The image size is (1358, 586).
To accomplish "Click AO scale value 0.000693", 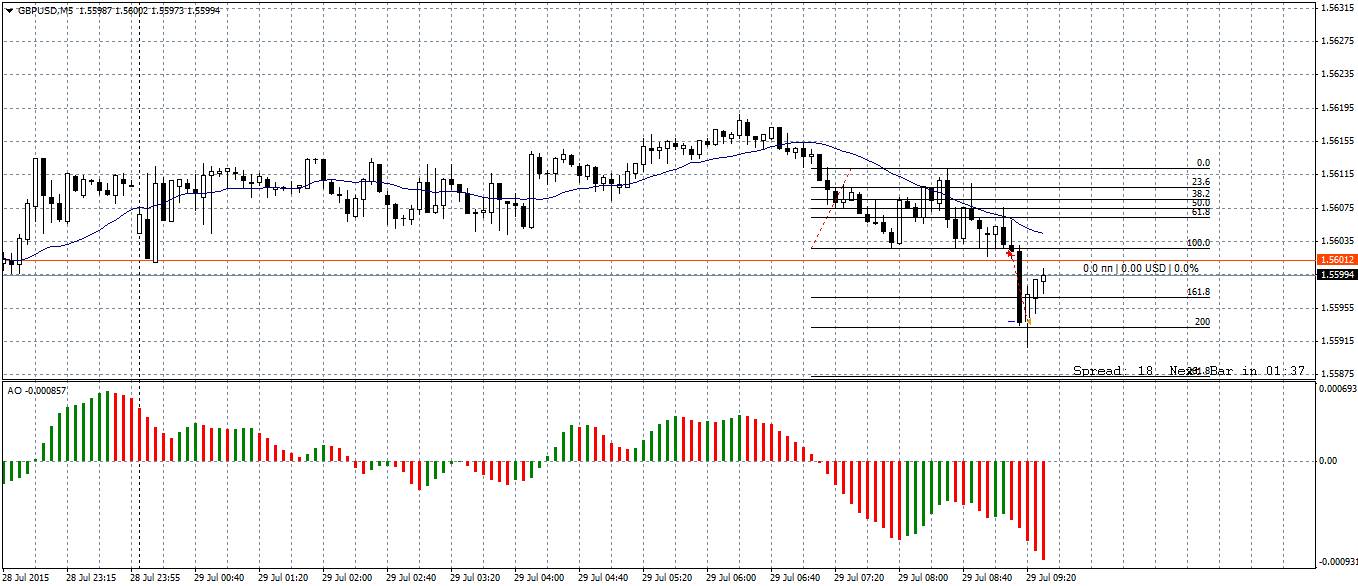I will pyautogui.click(x=1337, y=388).
